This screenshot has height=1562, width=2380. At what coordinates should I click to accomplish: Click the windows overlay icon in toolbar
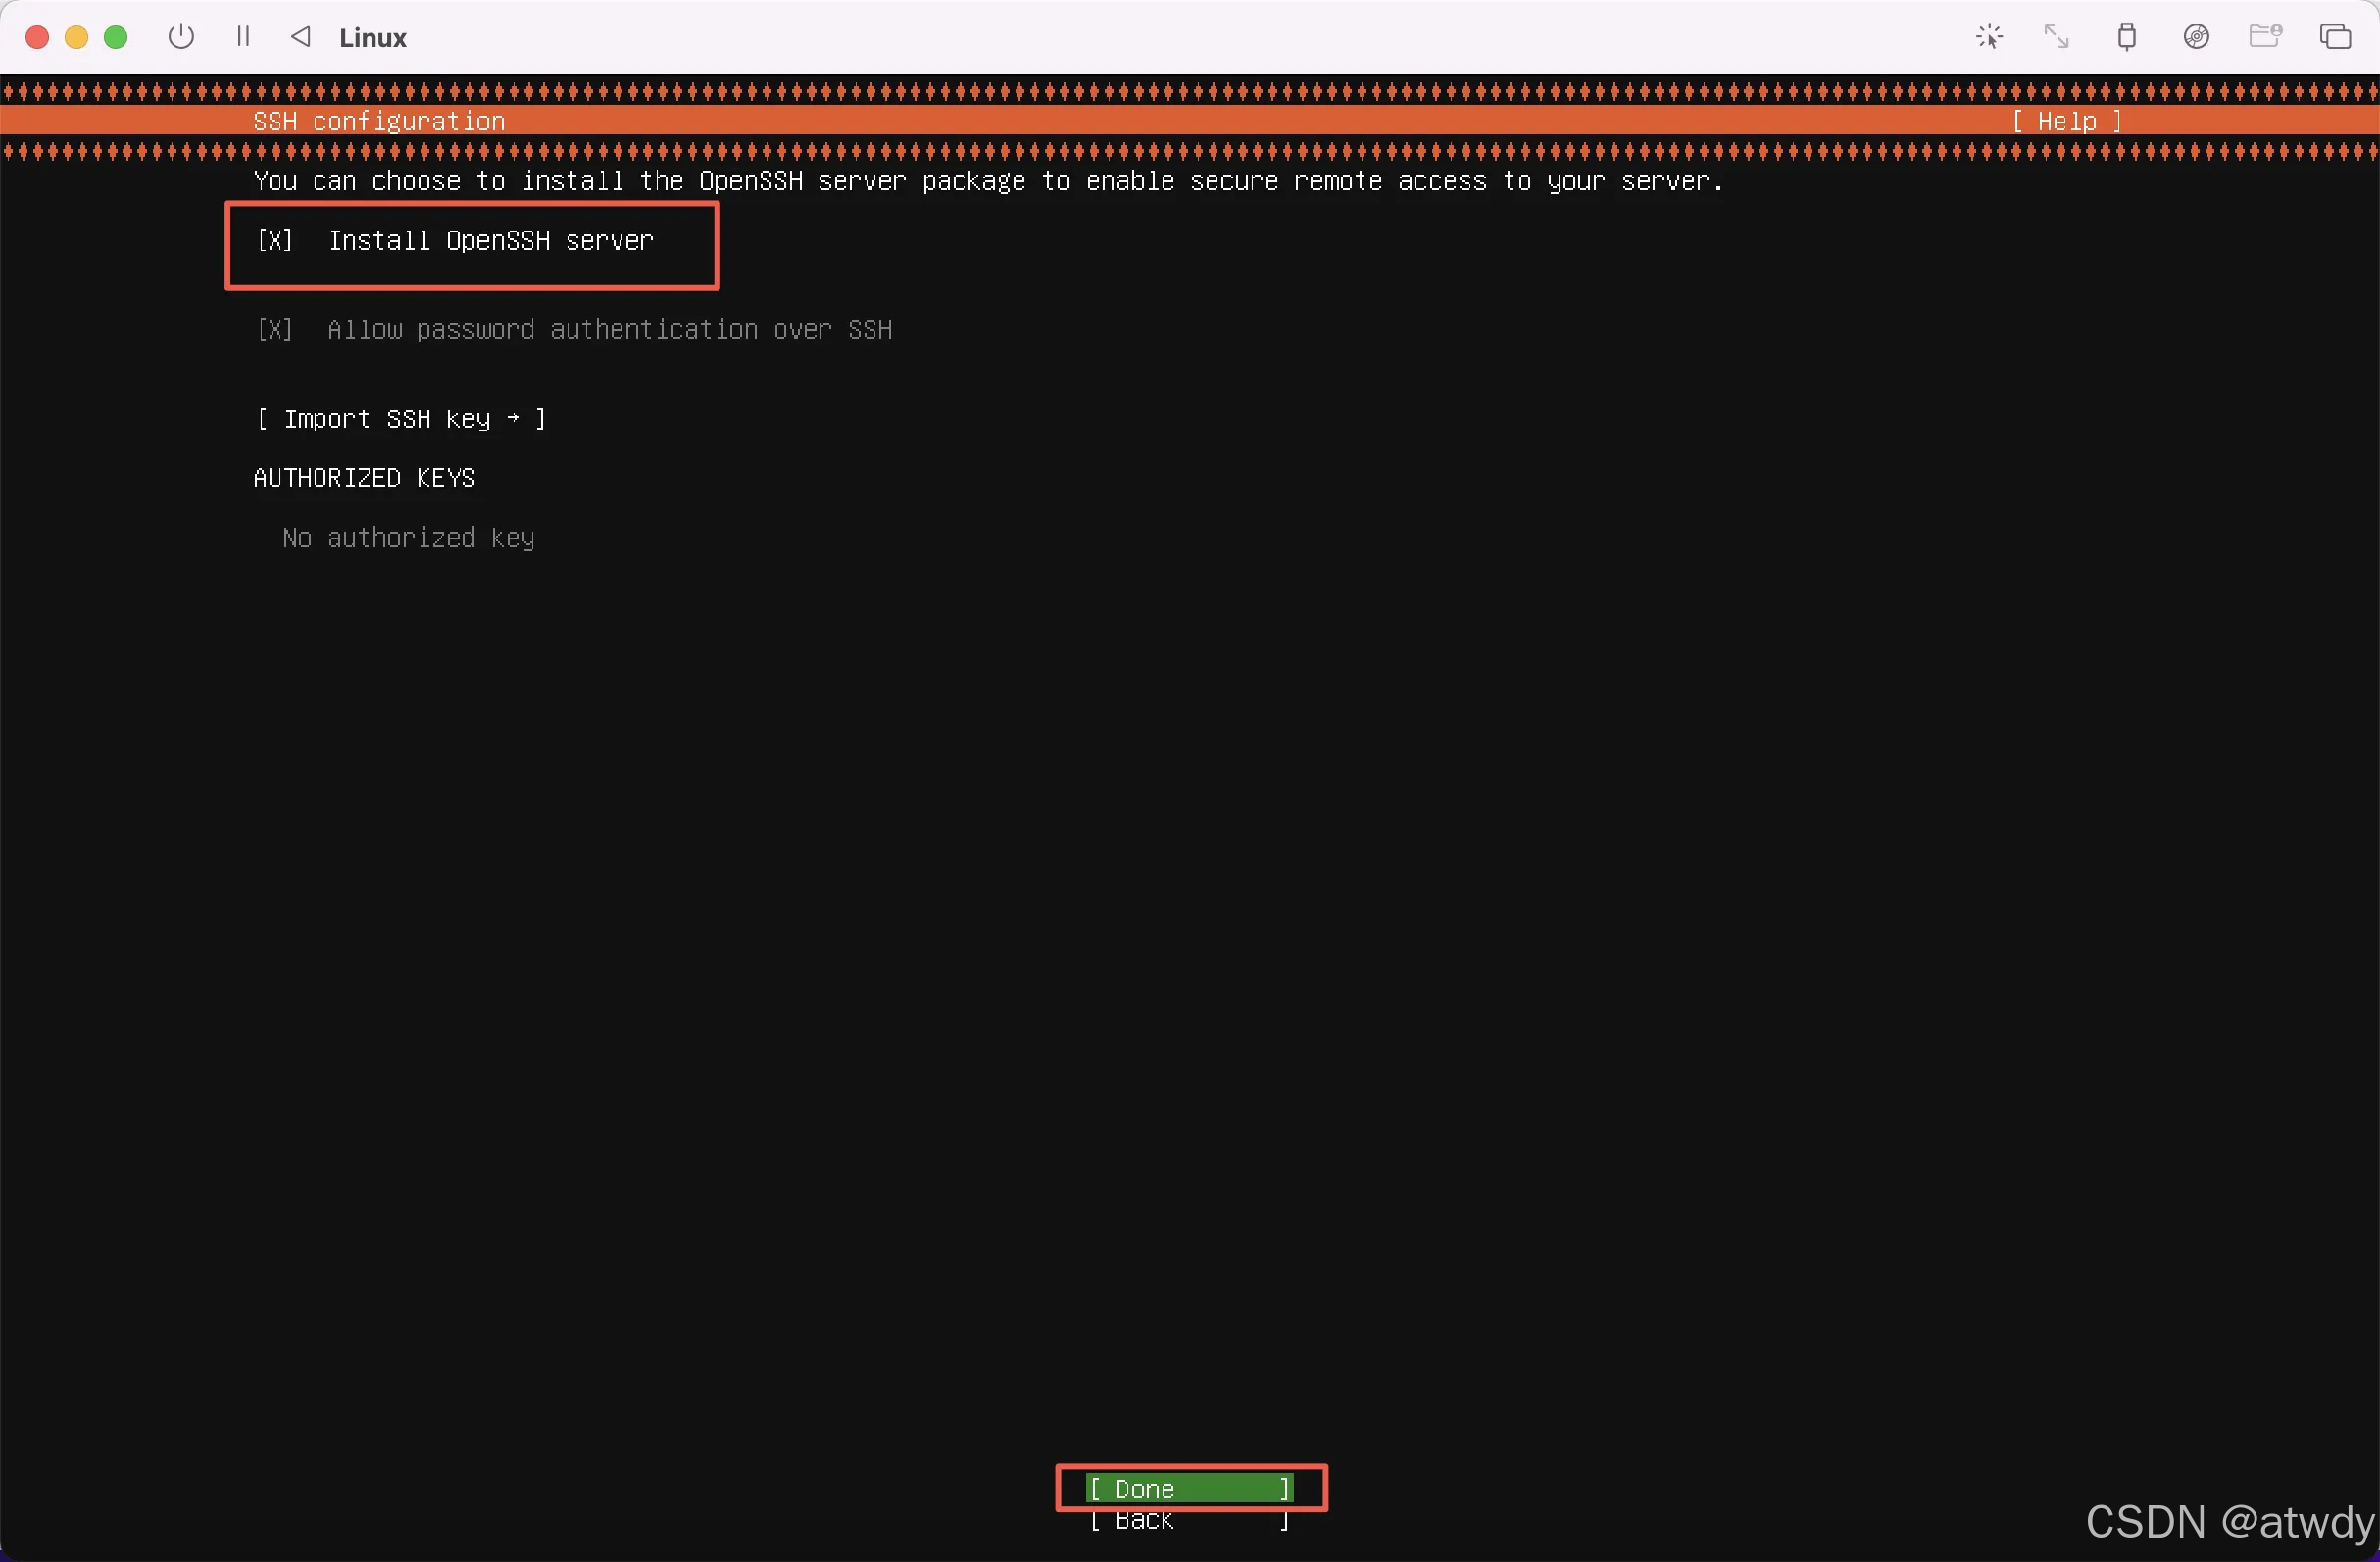2335,37
